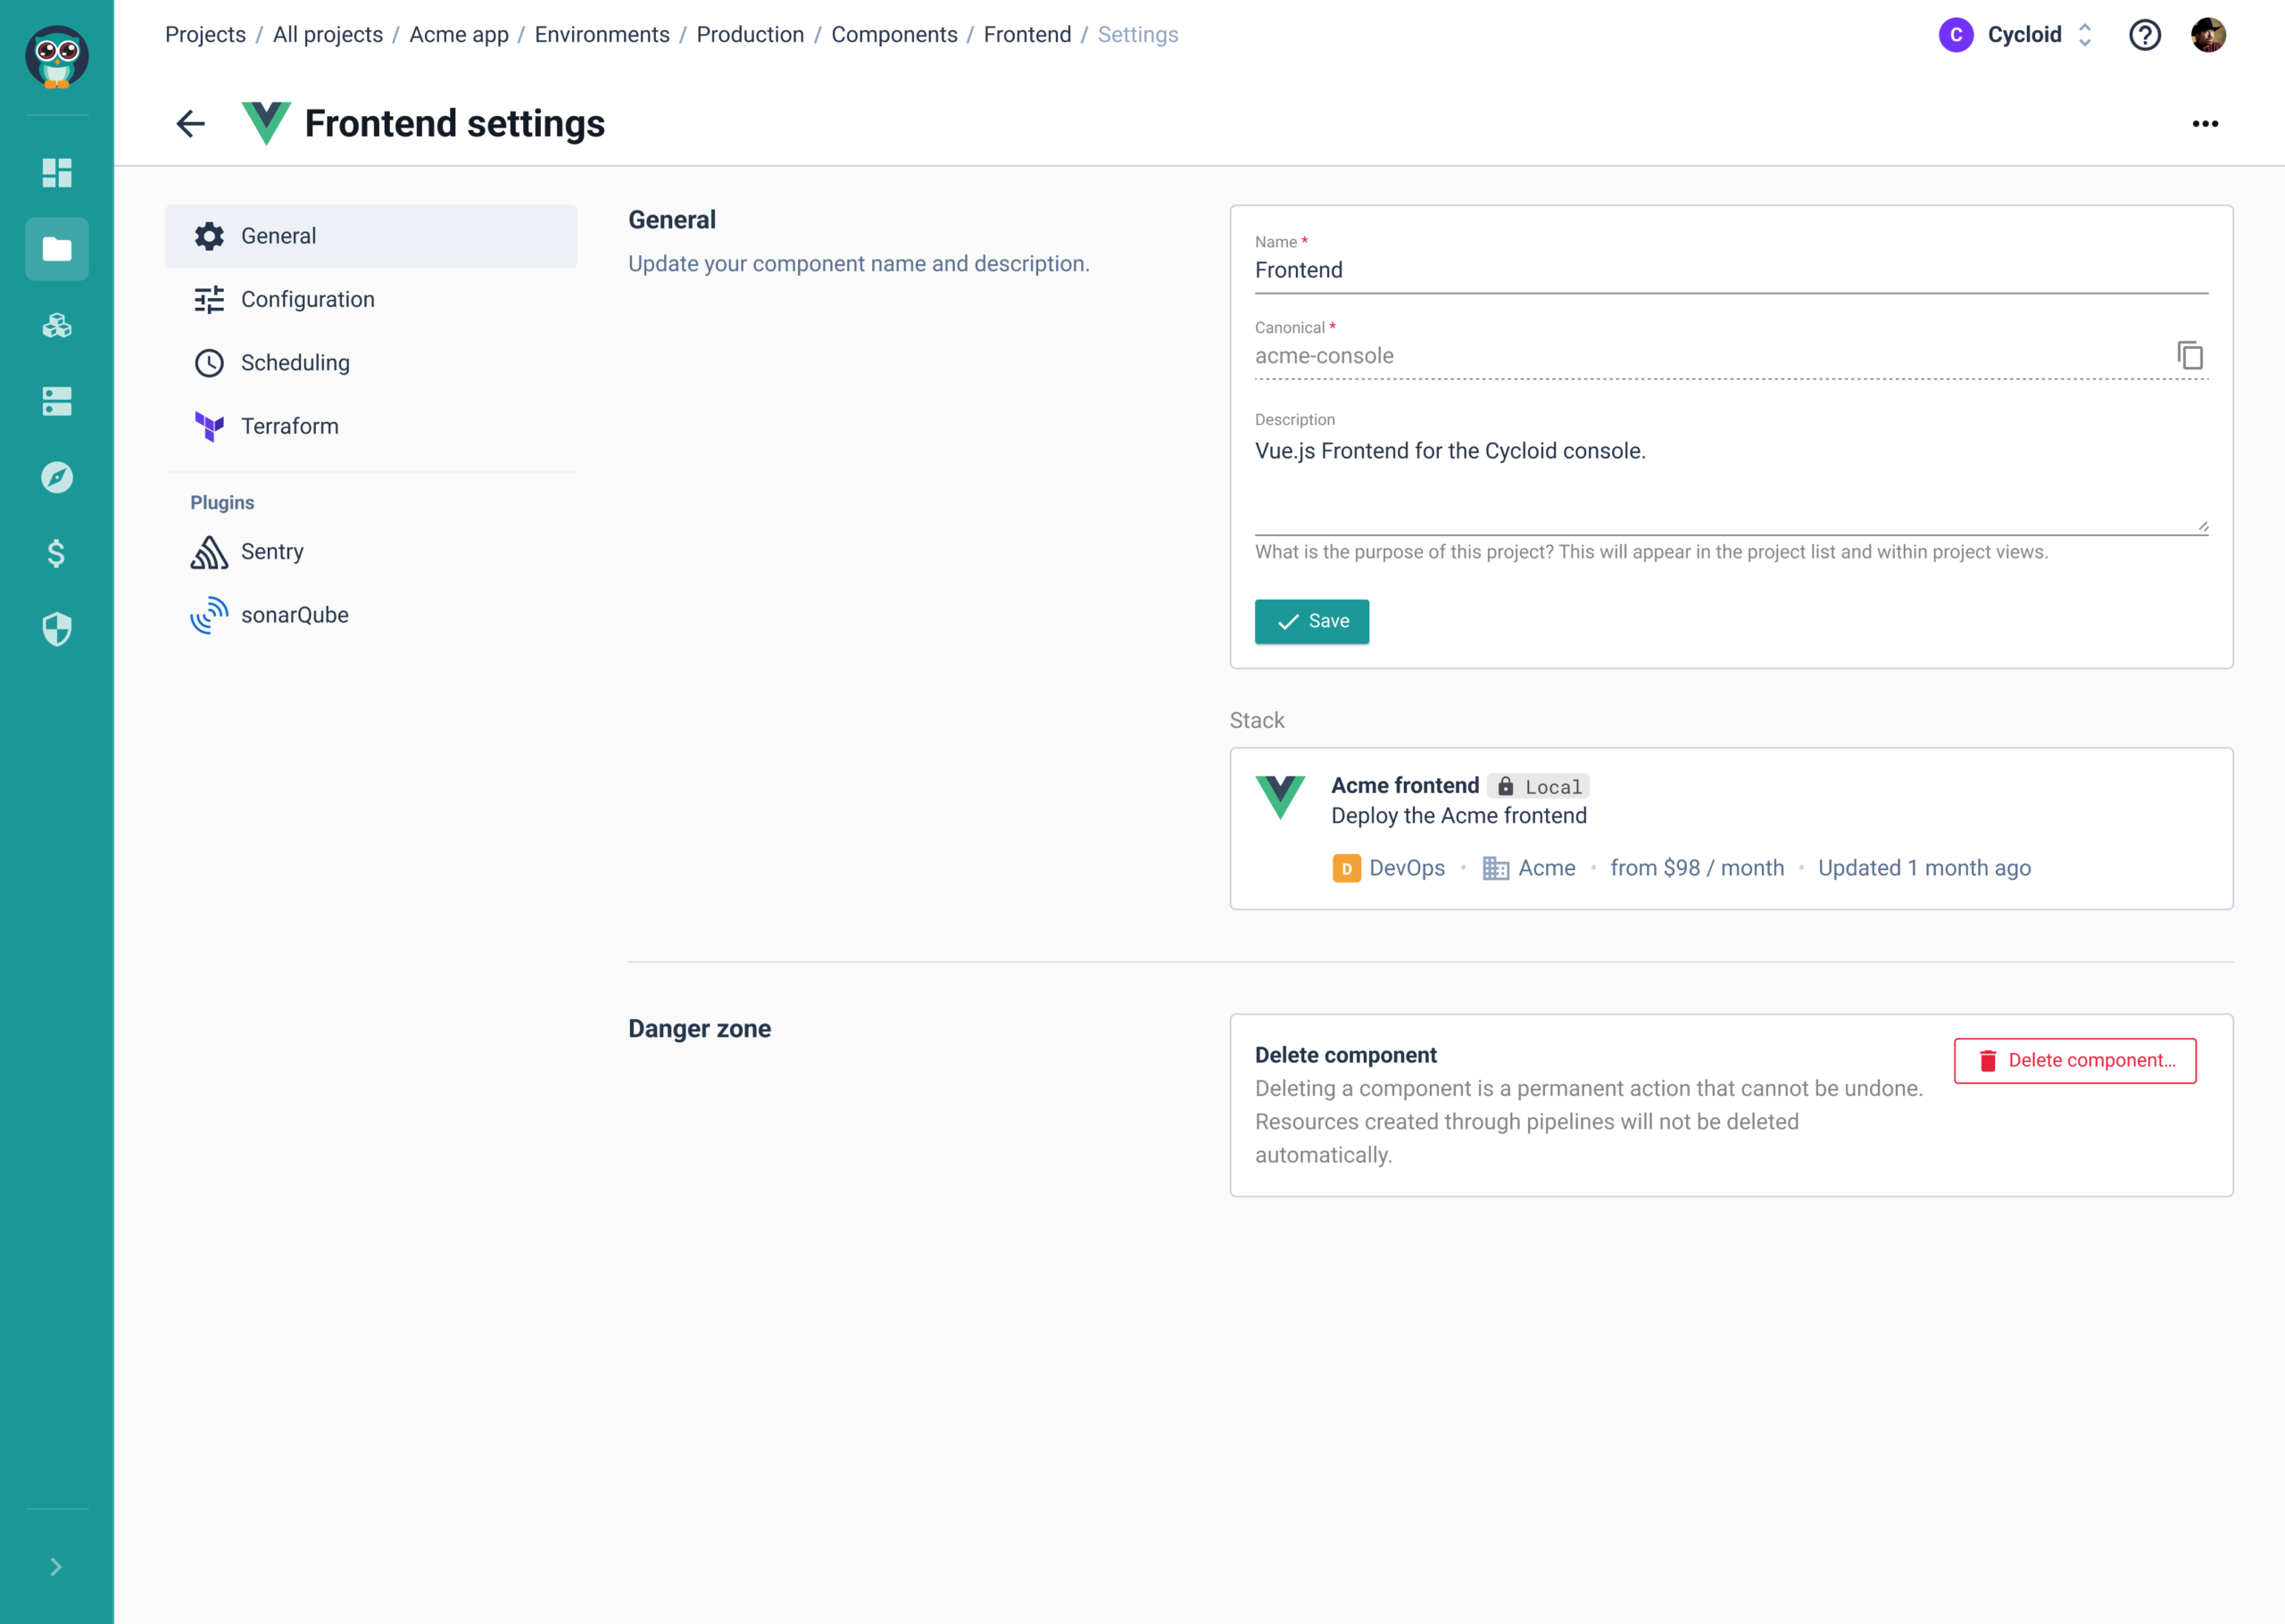Click the Danger zone heading
Image resolution: width=2285 pixels, height=1624 pixels.
(x=699, y=1029)
